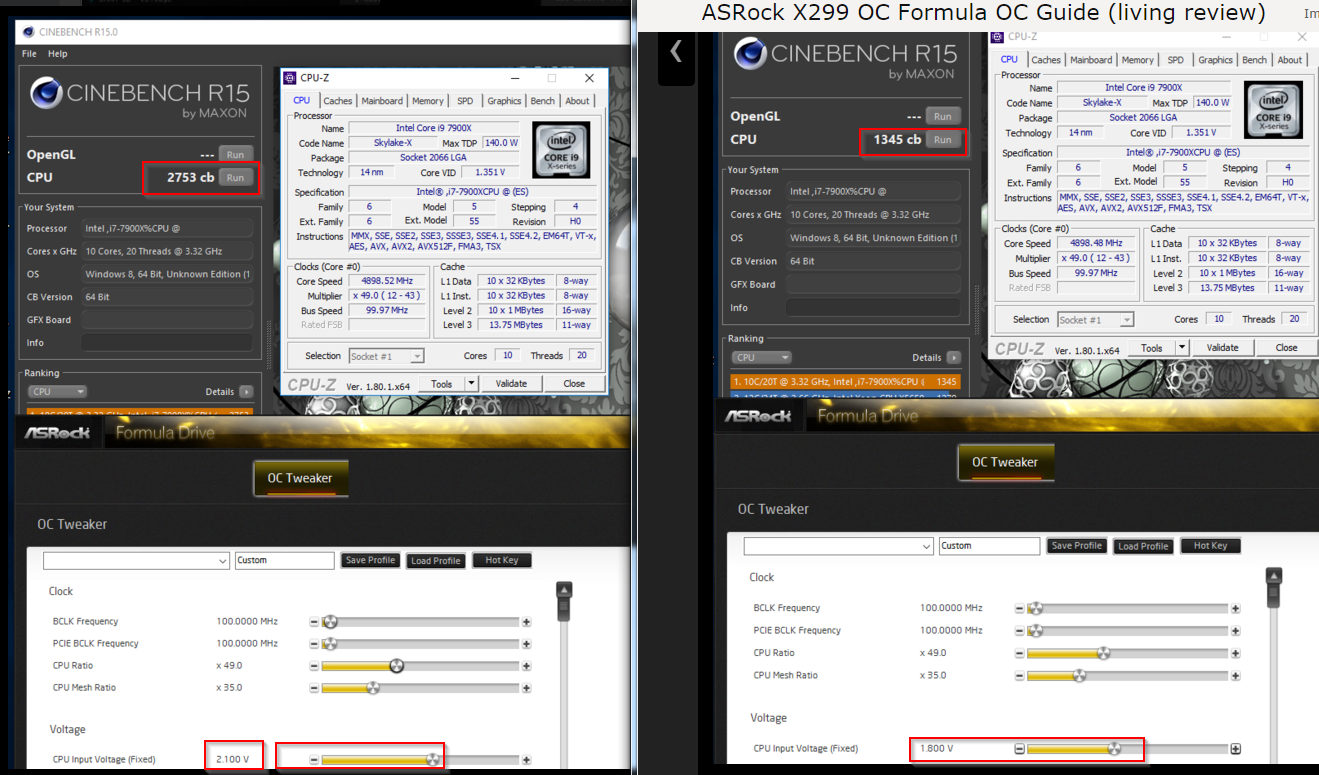This screenshot has width=1319, height=775.
Task: Increase CPU Mesh Ratio in right Formula Drive
Action: click(1235, 676)
